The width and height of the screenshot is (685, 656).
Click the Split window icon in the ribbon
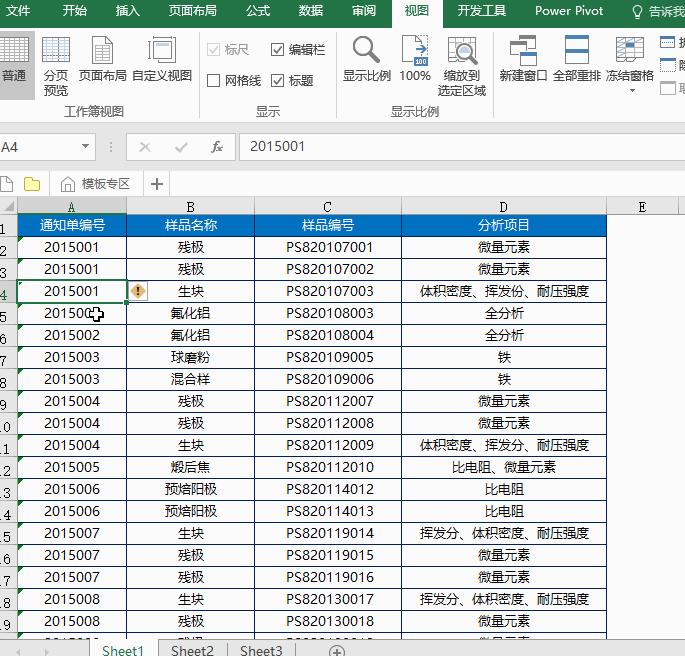(668, 42)
